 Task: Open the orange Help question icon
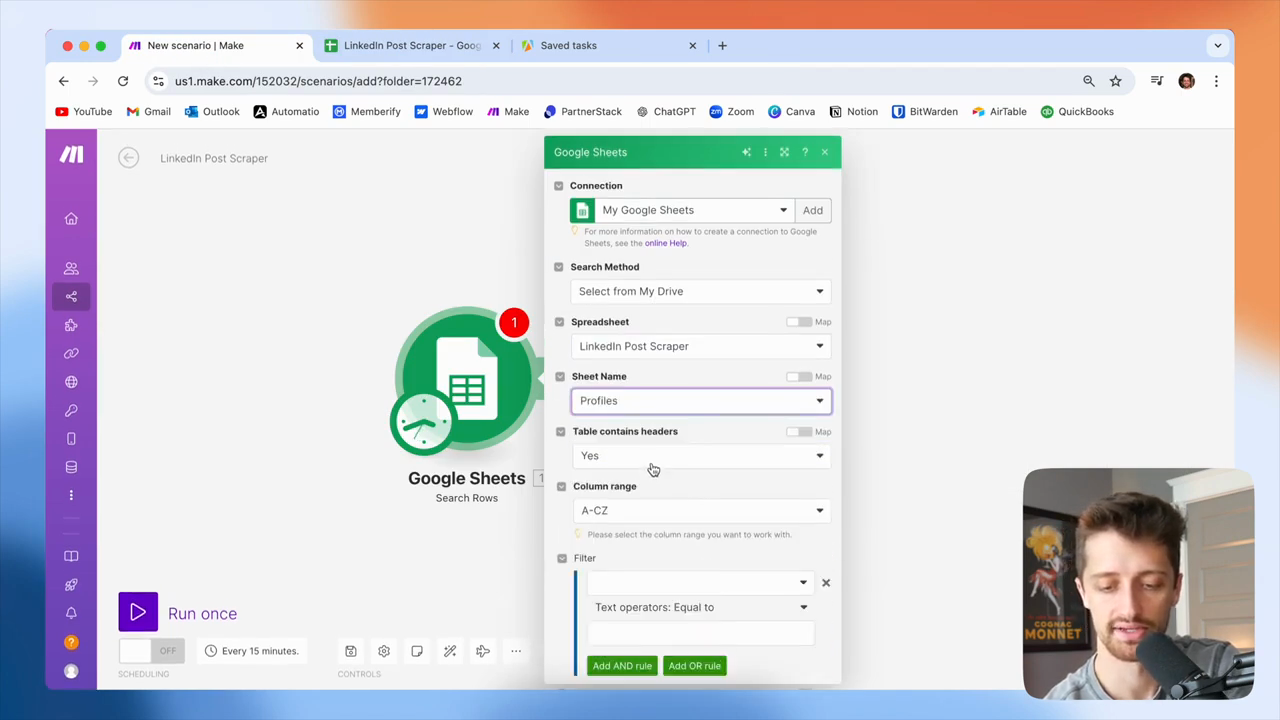[x=71, y=642]
